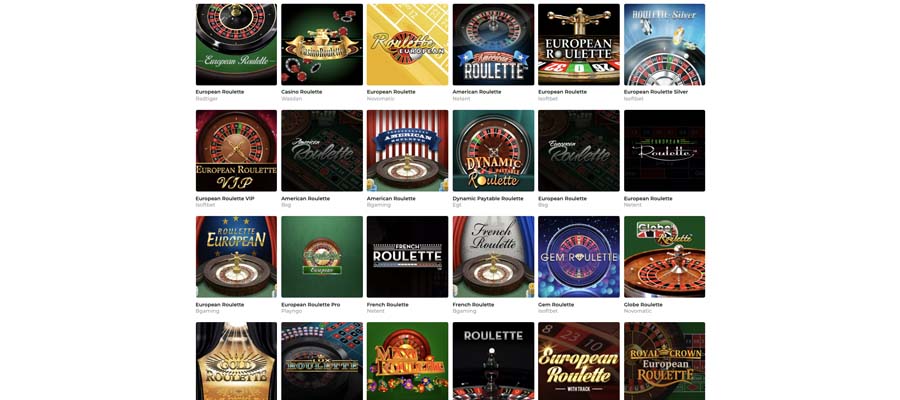Viewport: 900px width, 400px height.
Task: Select the Globe Roulette game tile
Action: (x=665, y=257)
